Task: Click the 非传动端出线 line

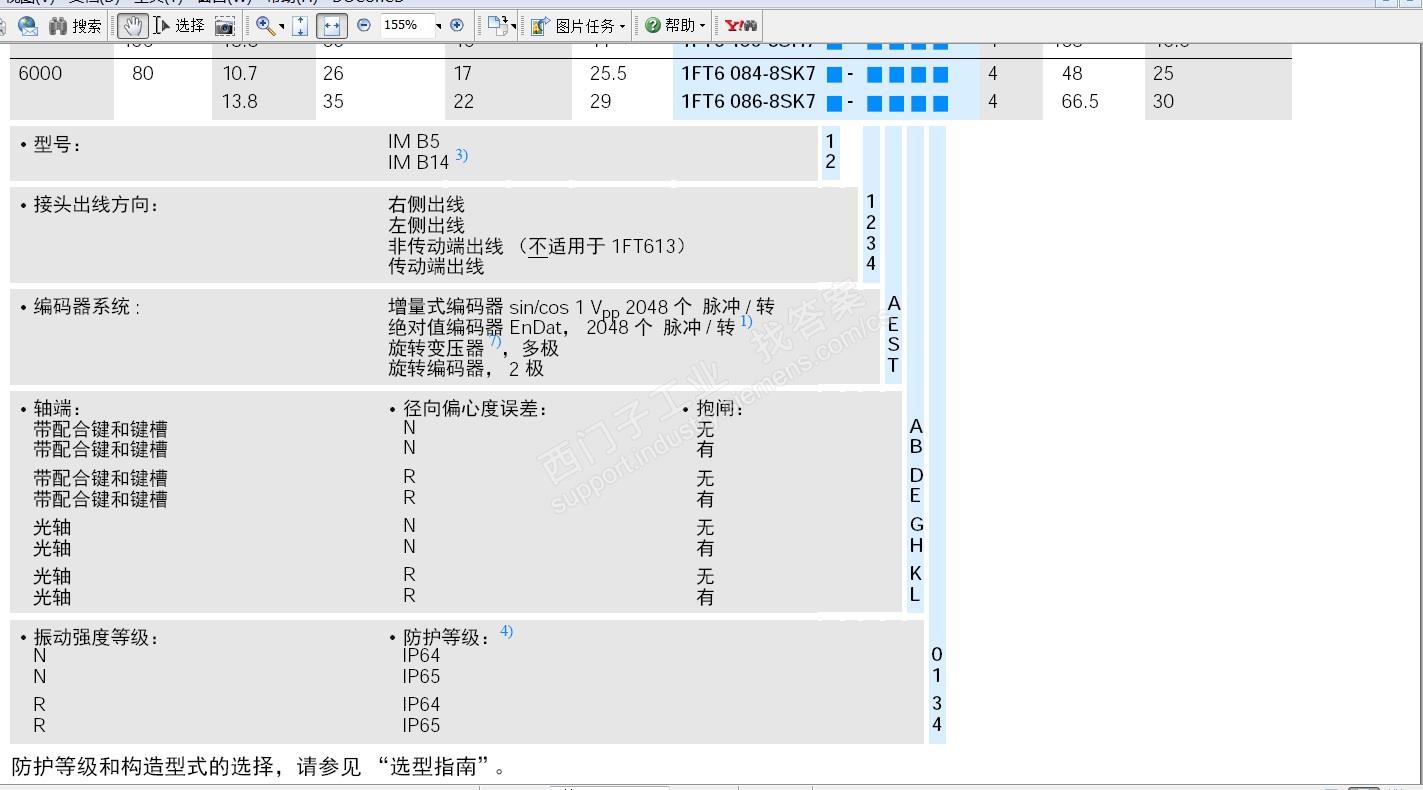Action: [538, 246]
